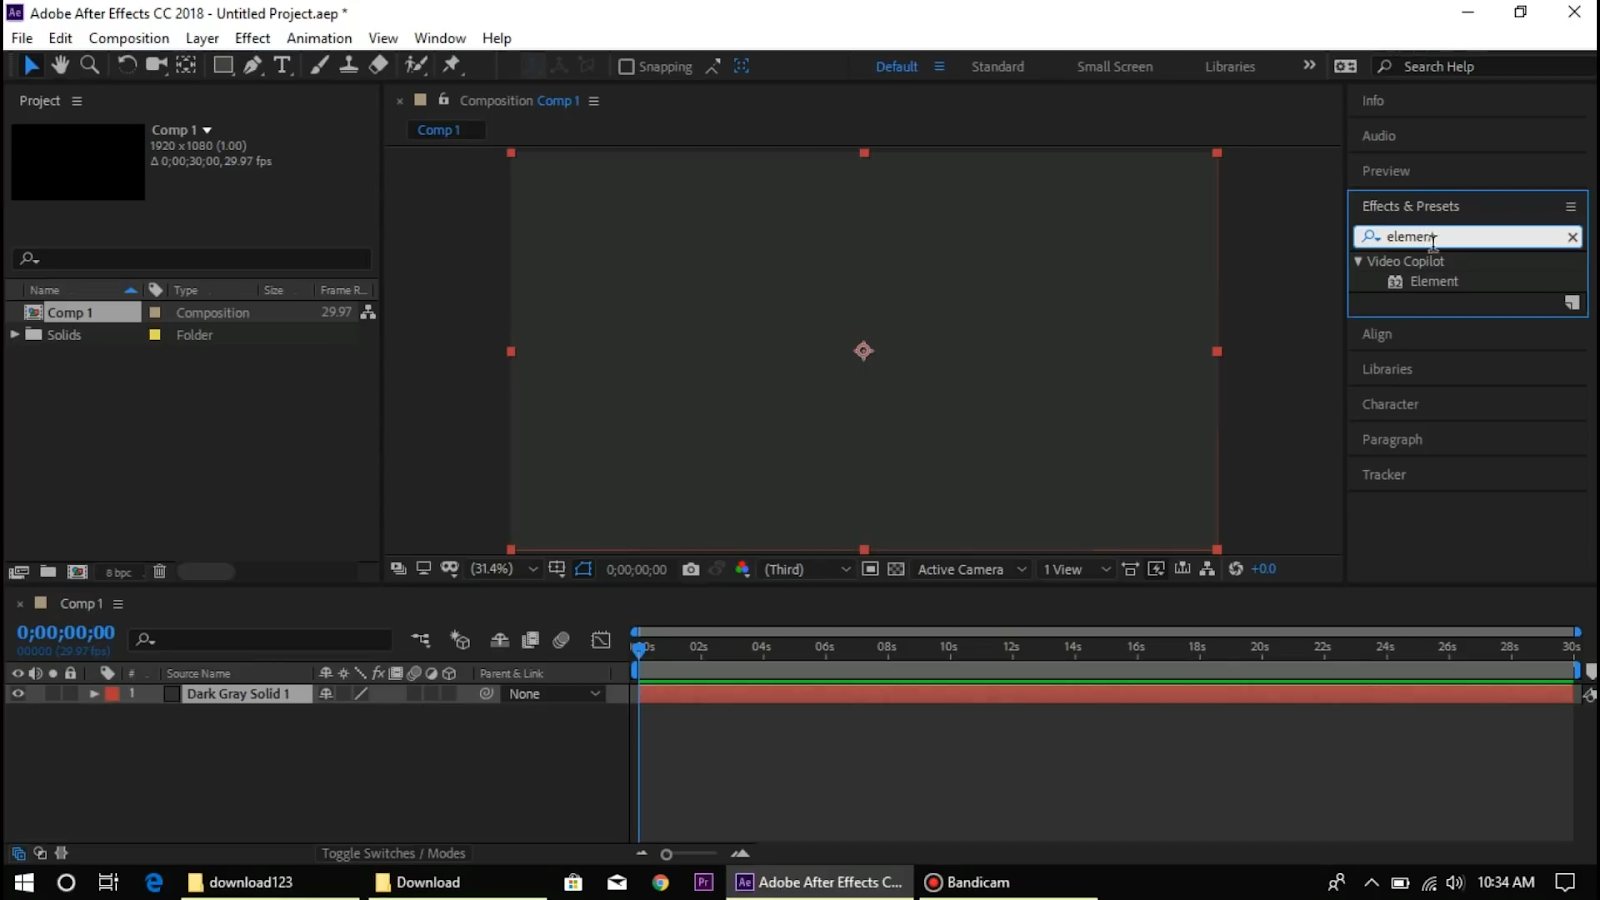
Task: Click Toggle Switches / Modes
Action: pyautogui.click(x=393, y=853)
